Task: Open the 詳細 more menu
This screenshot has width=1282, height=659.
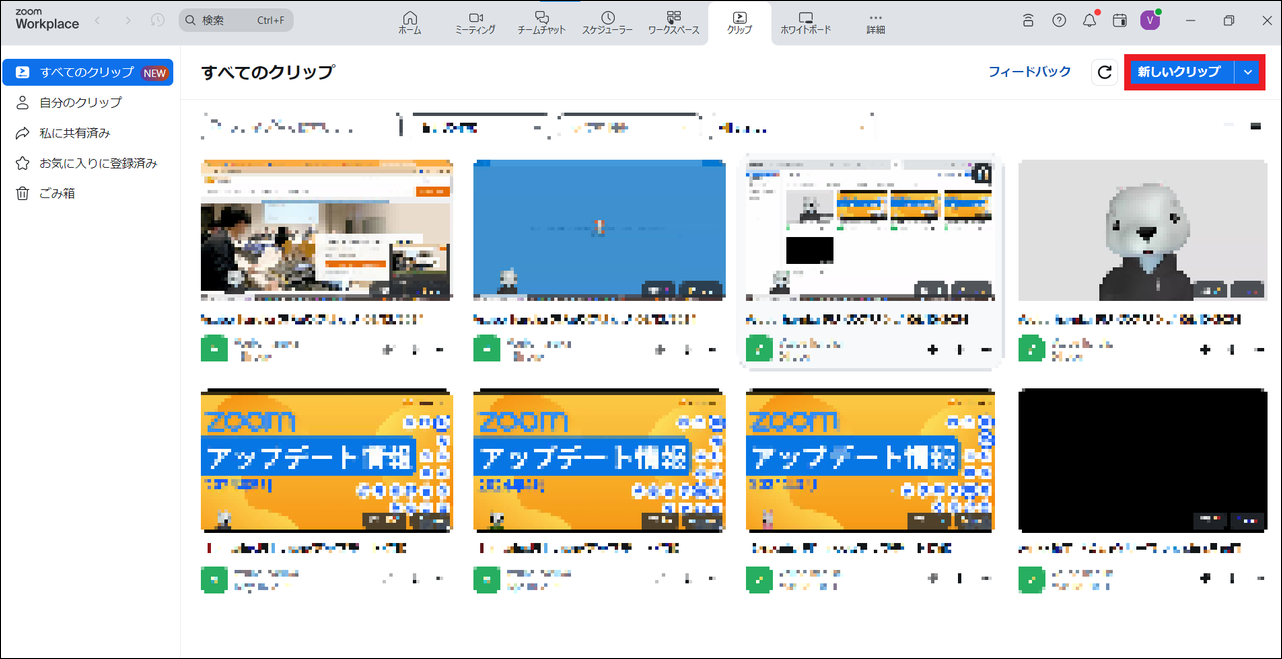Action: (875, 22)
